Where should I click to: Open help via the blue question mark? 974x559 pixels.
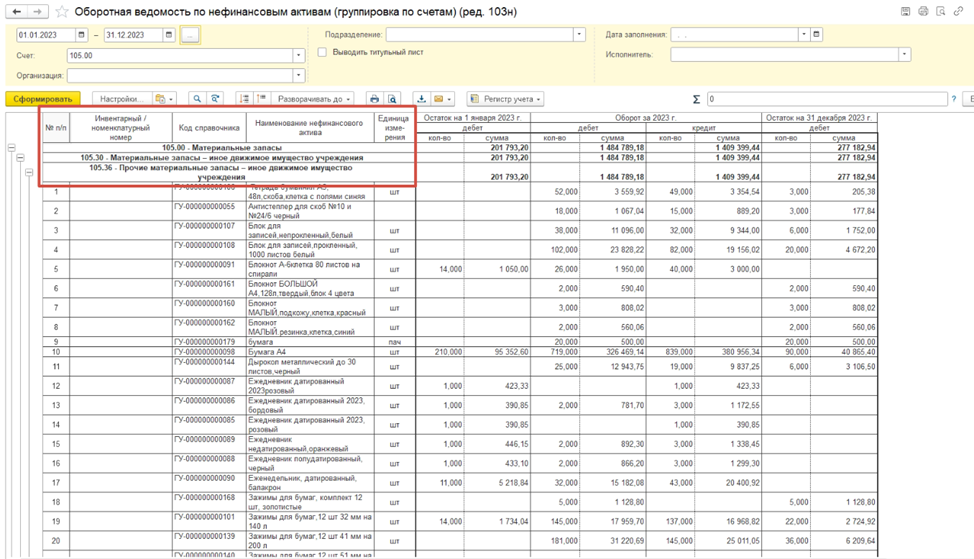[954, 99]
